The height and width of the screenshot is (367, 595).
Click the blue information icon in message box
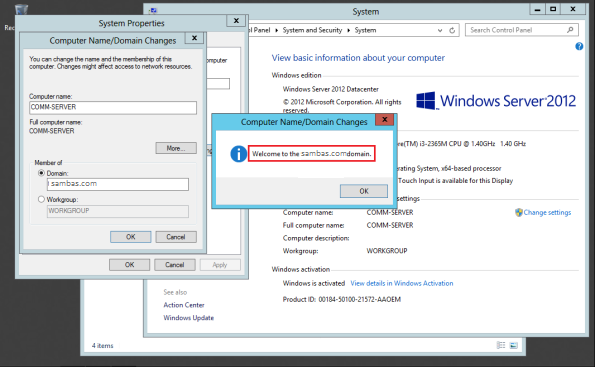pyautogui.click(x=238, y=154)
